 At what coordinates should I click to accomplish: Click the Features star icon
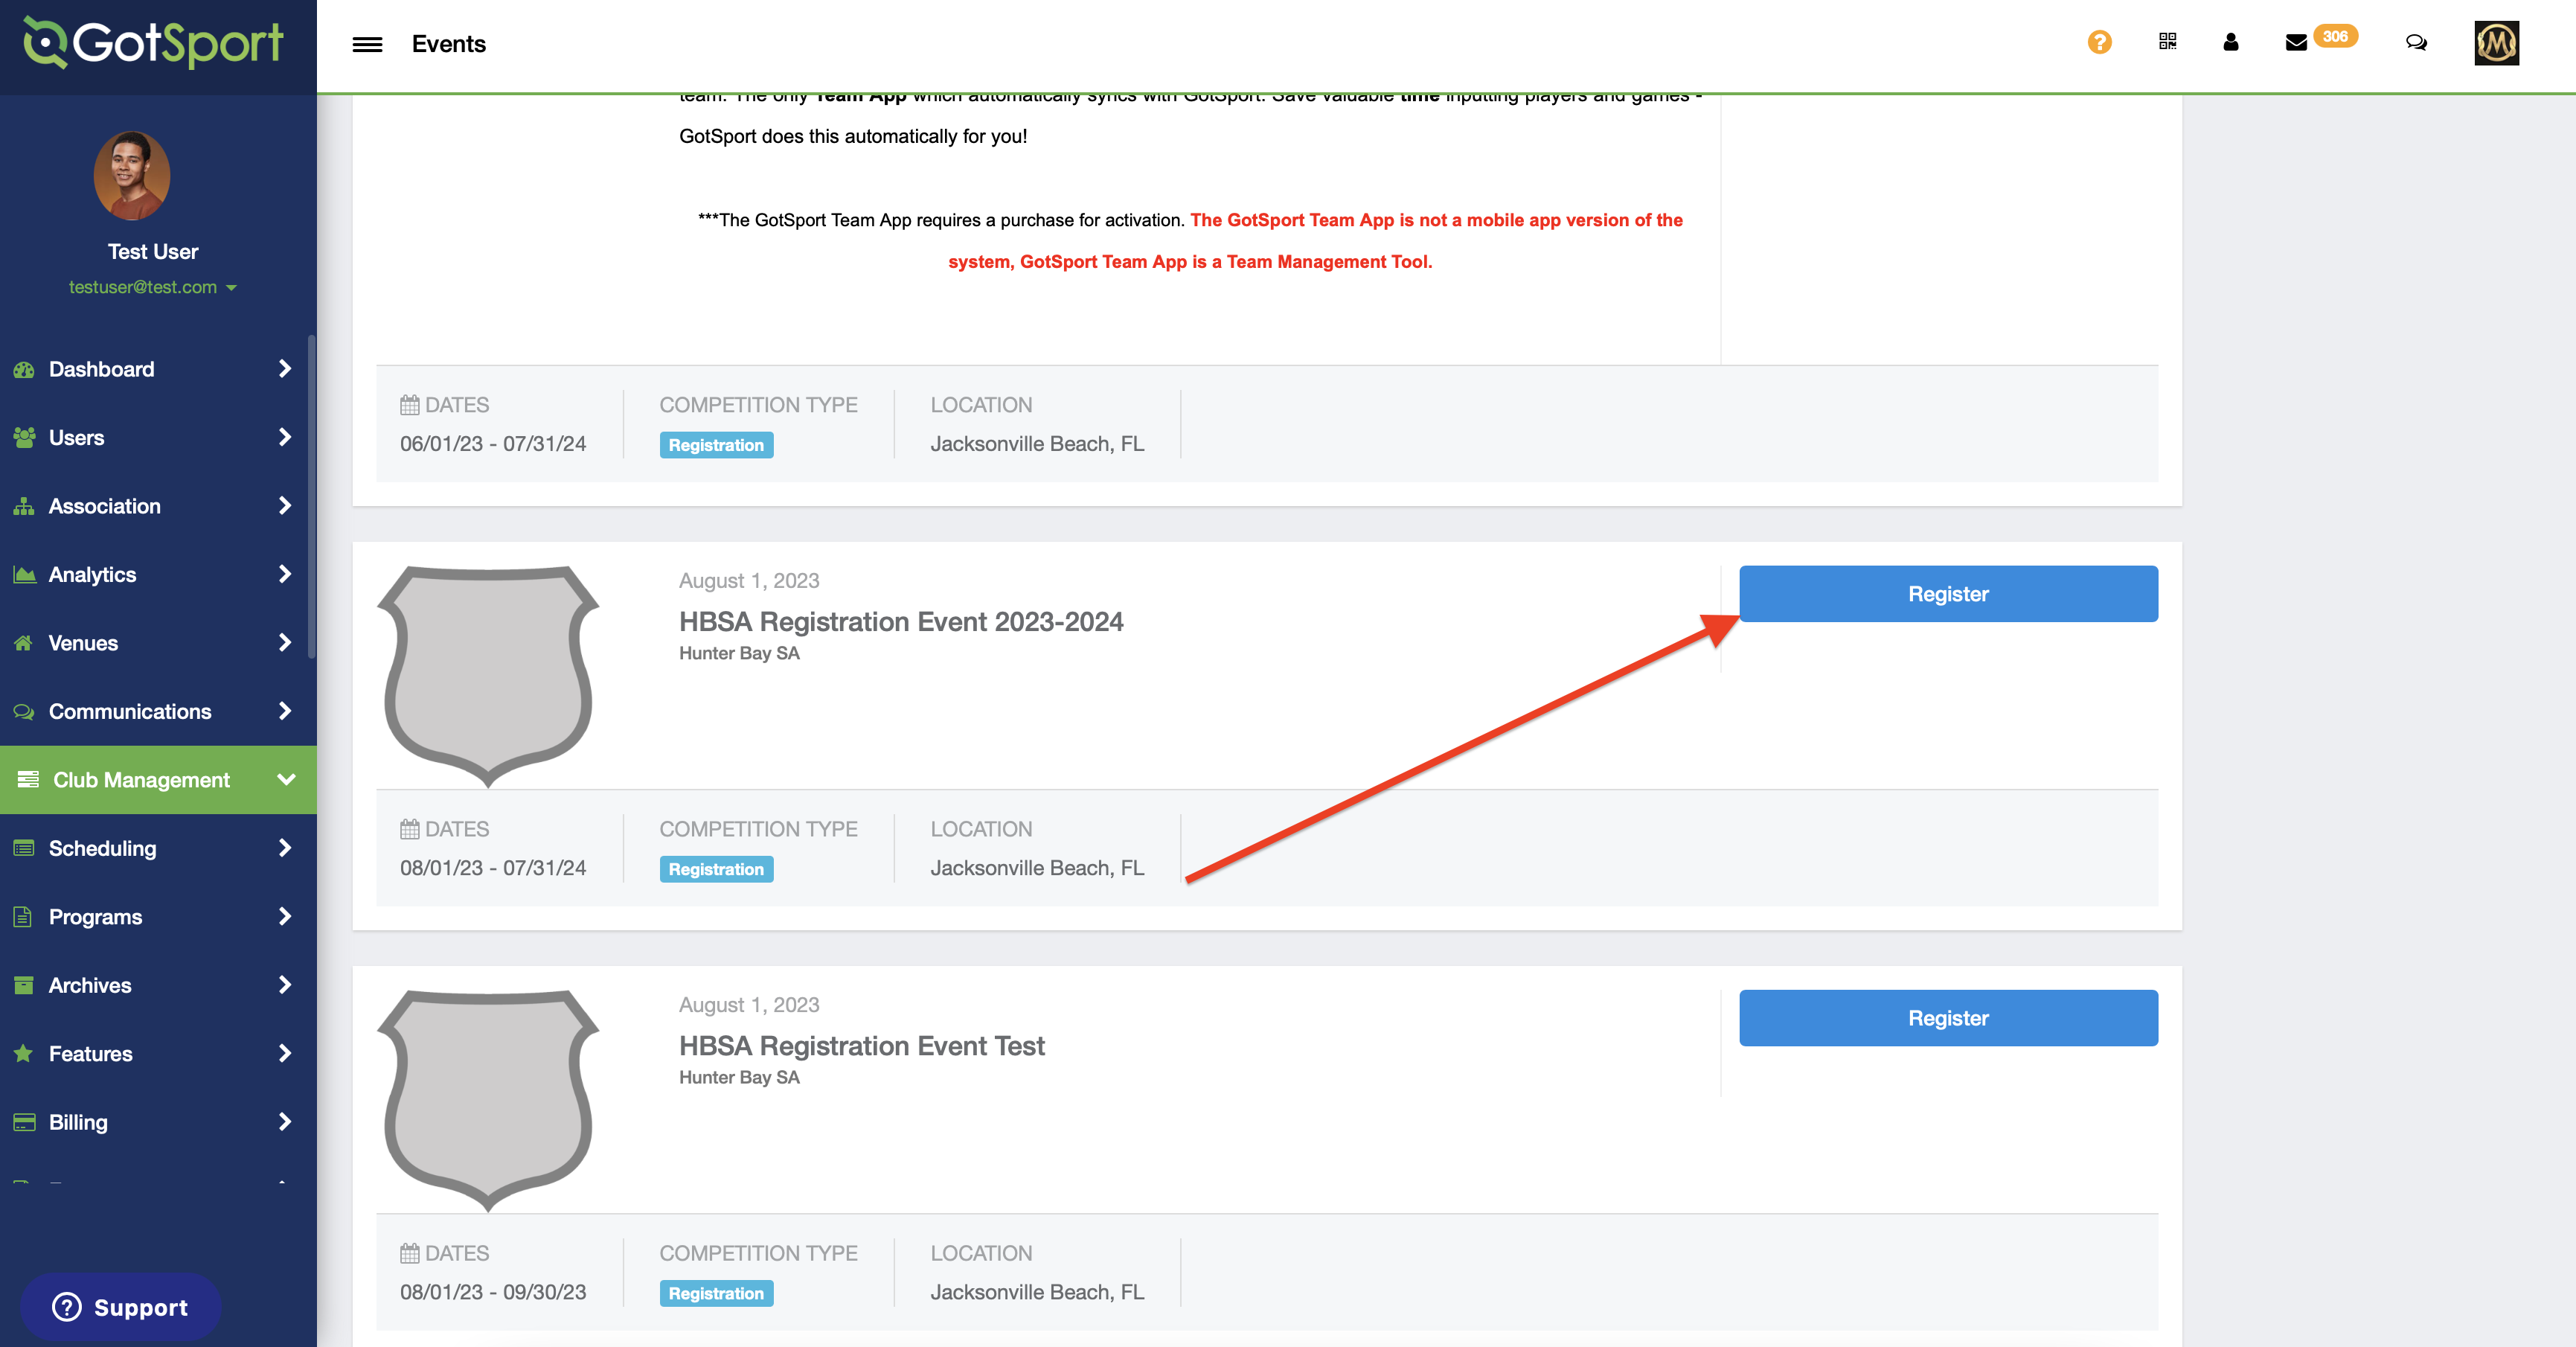pyautogui.click(x=24, y=1053)
